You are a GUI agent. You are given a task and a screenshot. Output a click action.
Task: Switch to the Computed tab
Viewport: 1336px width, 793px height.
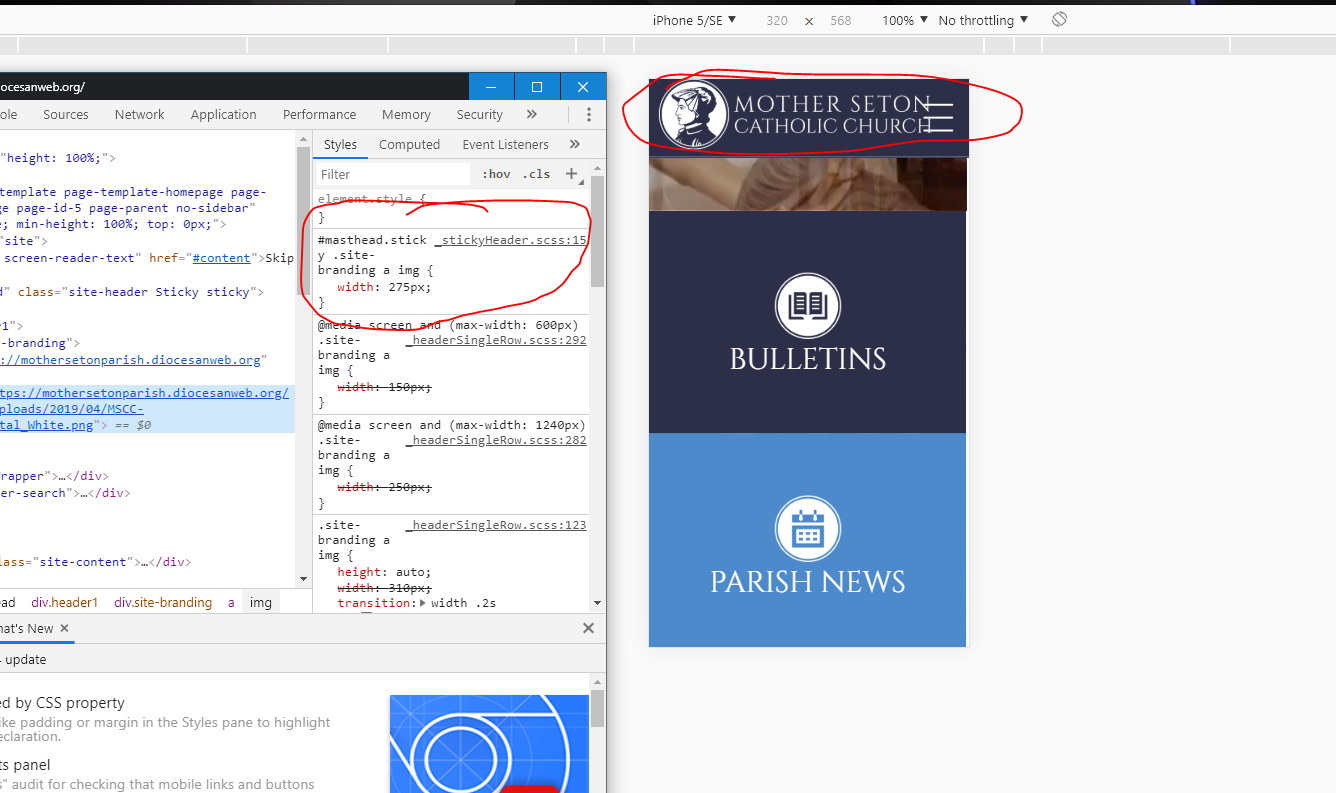(x=409, y=144)
